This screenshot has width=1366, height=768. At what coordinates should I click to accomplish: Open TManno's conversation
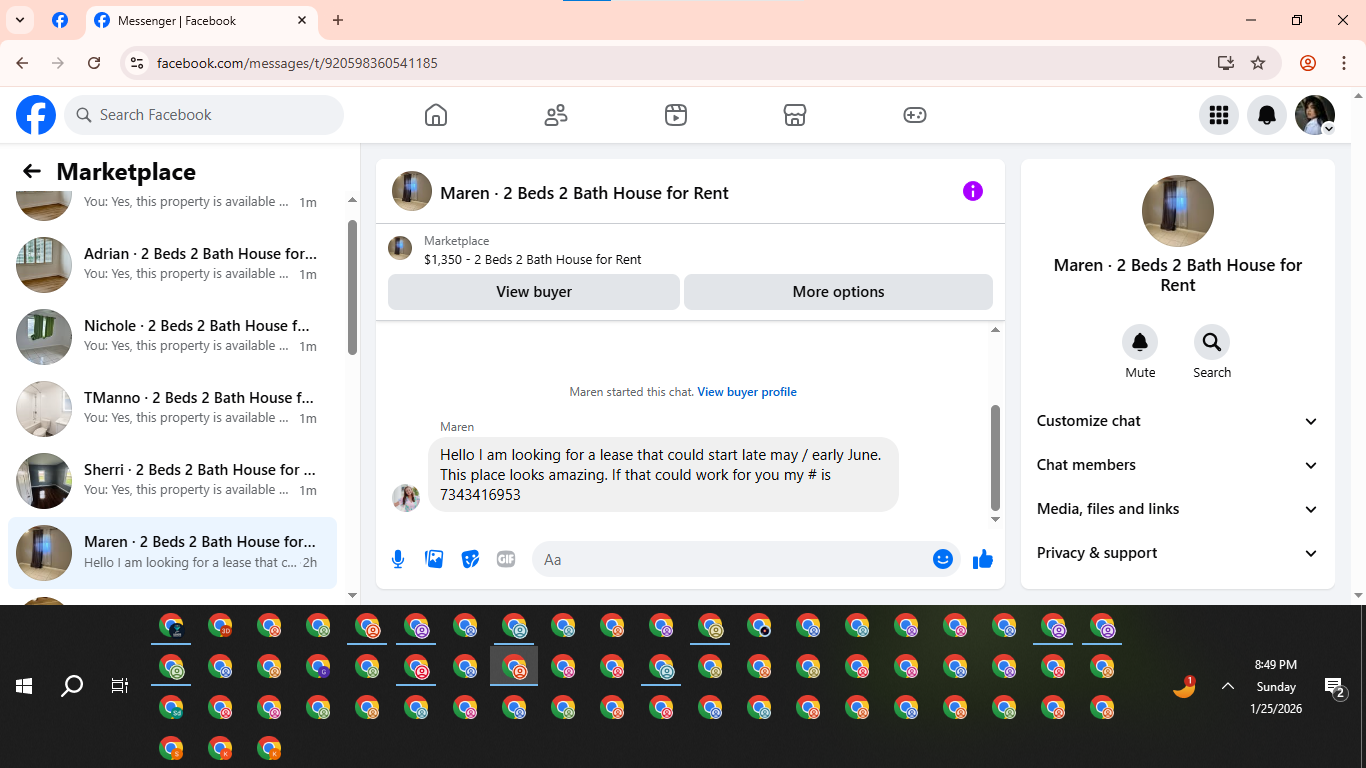[172, 409]
